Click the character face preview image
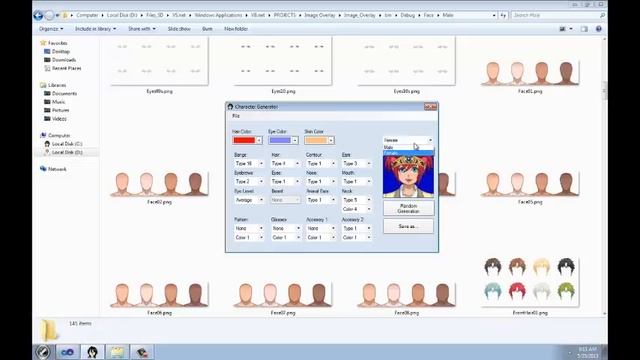This screenshot has height=360, width=640. pyautogui.click(x=408, y=176)
